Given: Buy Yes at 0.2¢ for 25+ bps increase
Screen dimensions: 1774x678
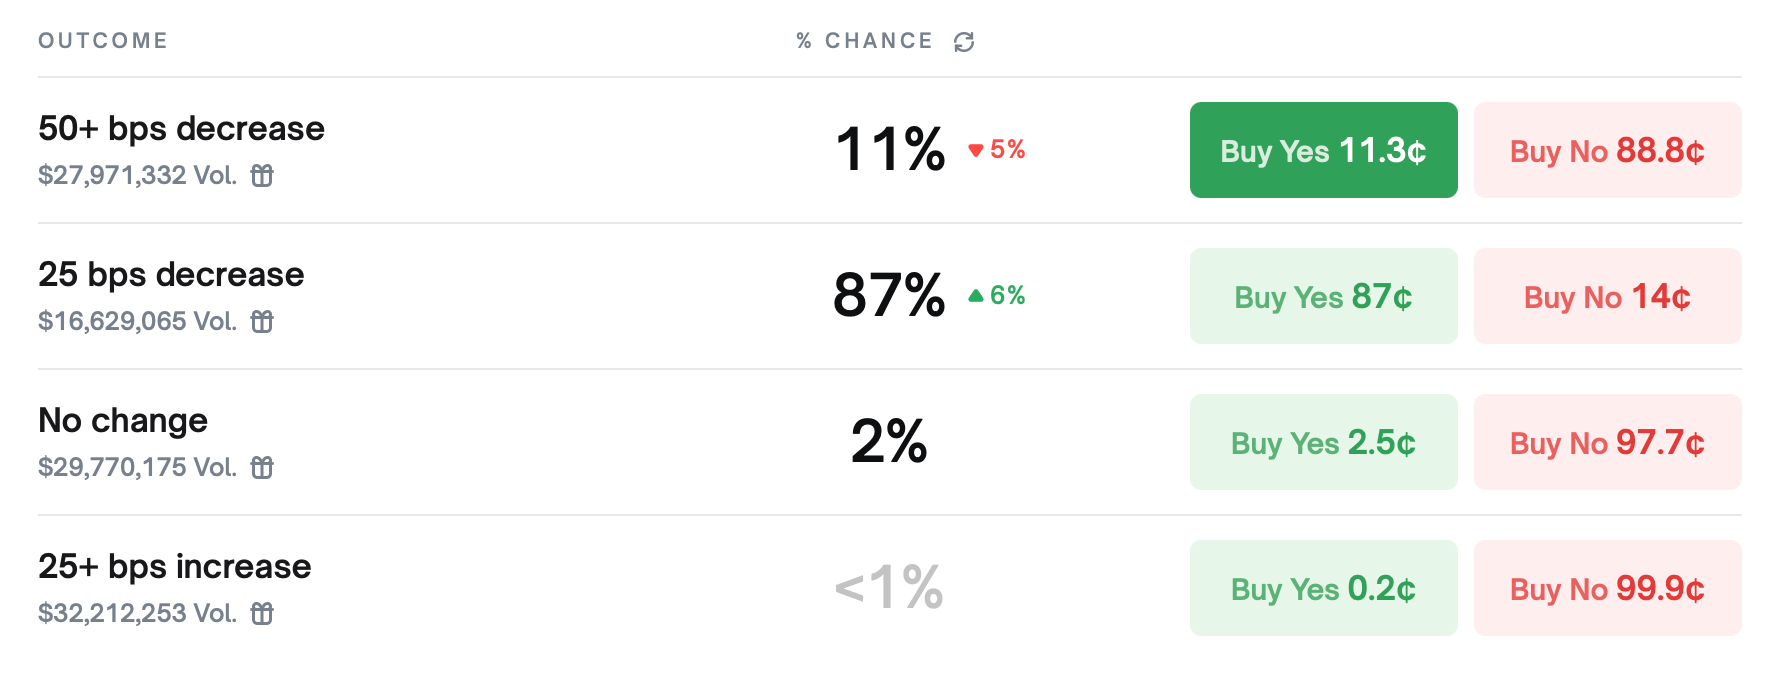Looking at the screenshot, I should 1323,588.
